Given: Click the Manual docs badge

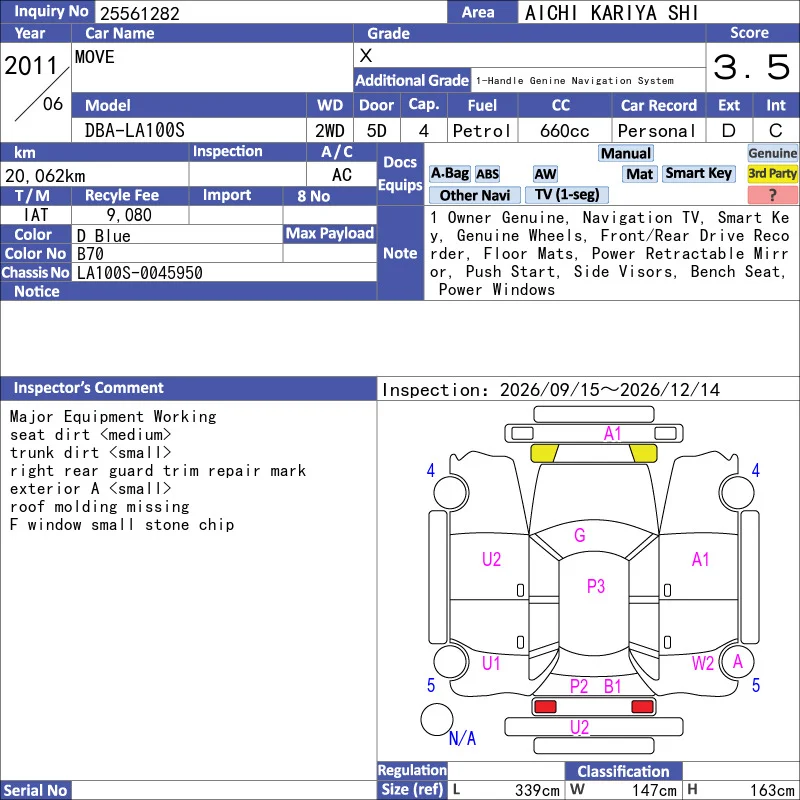Looking at the screenshot, I should pyautogui.click(x=626, y=153).
